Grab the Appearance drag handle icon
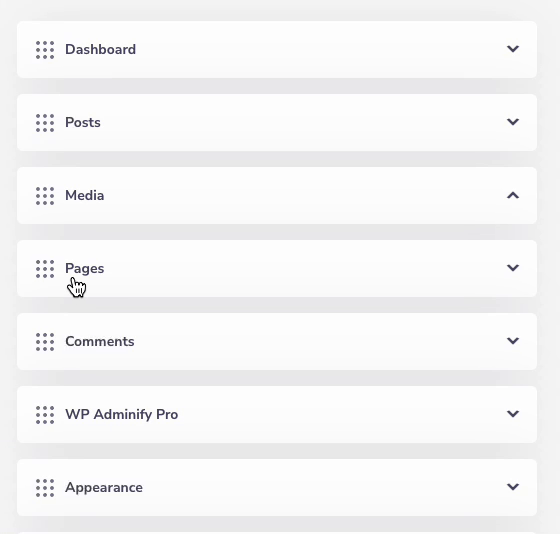 click(45, 488)
